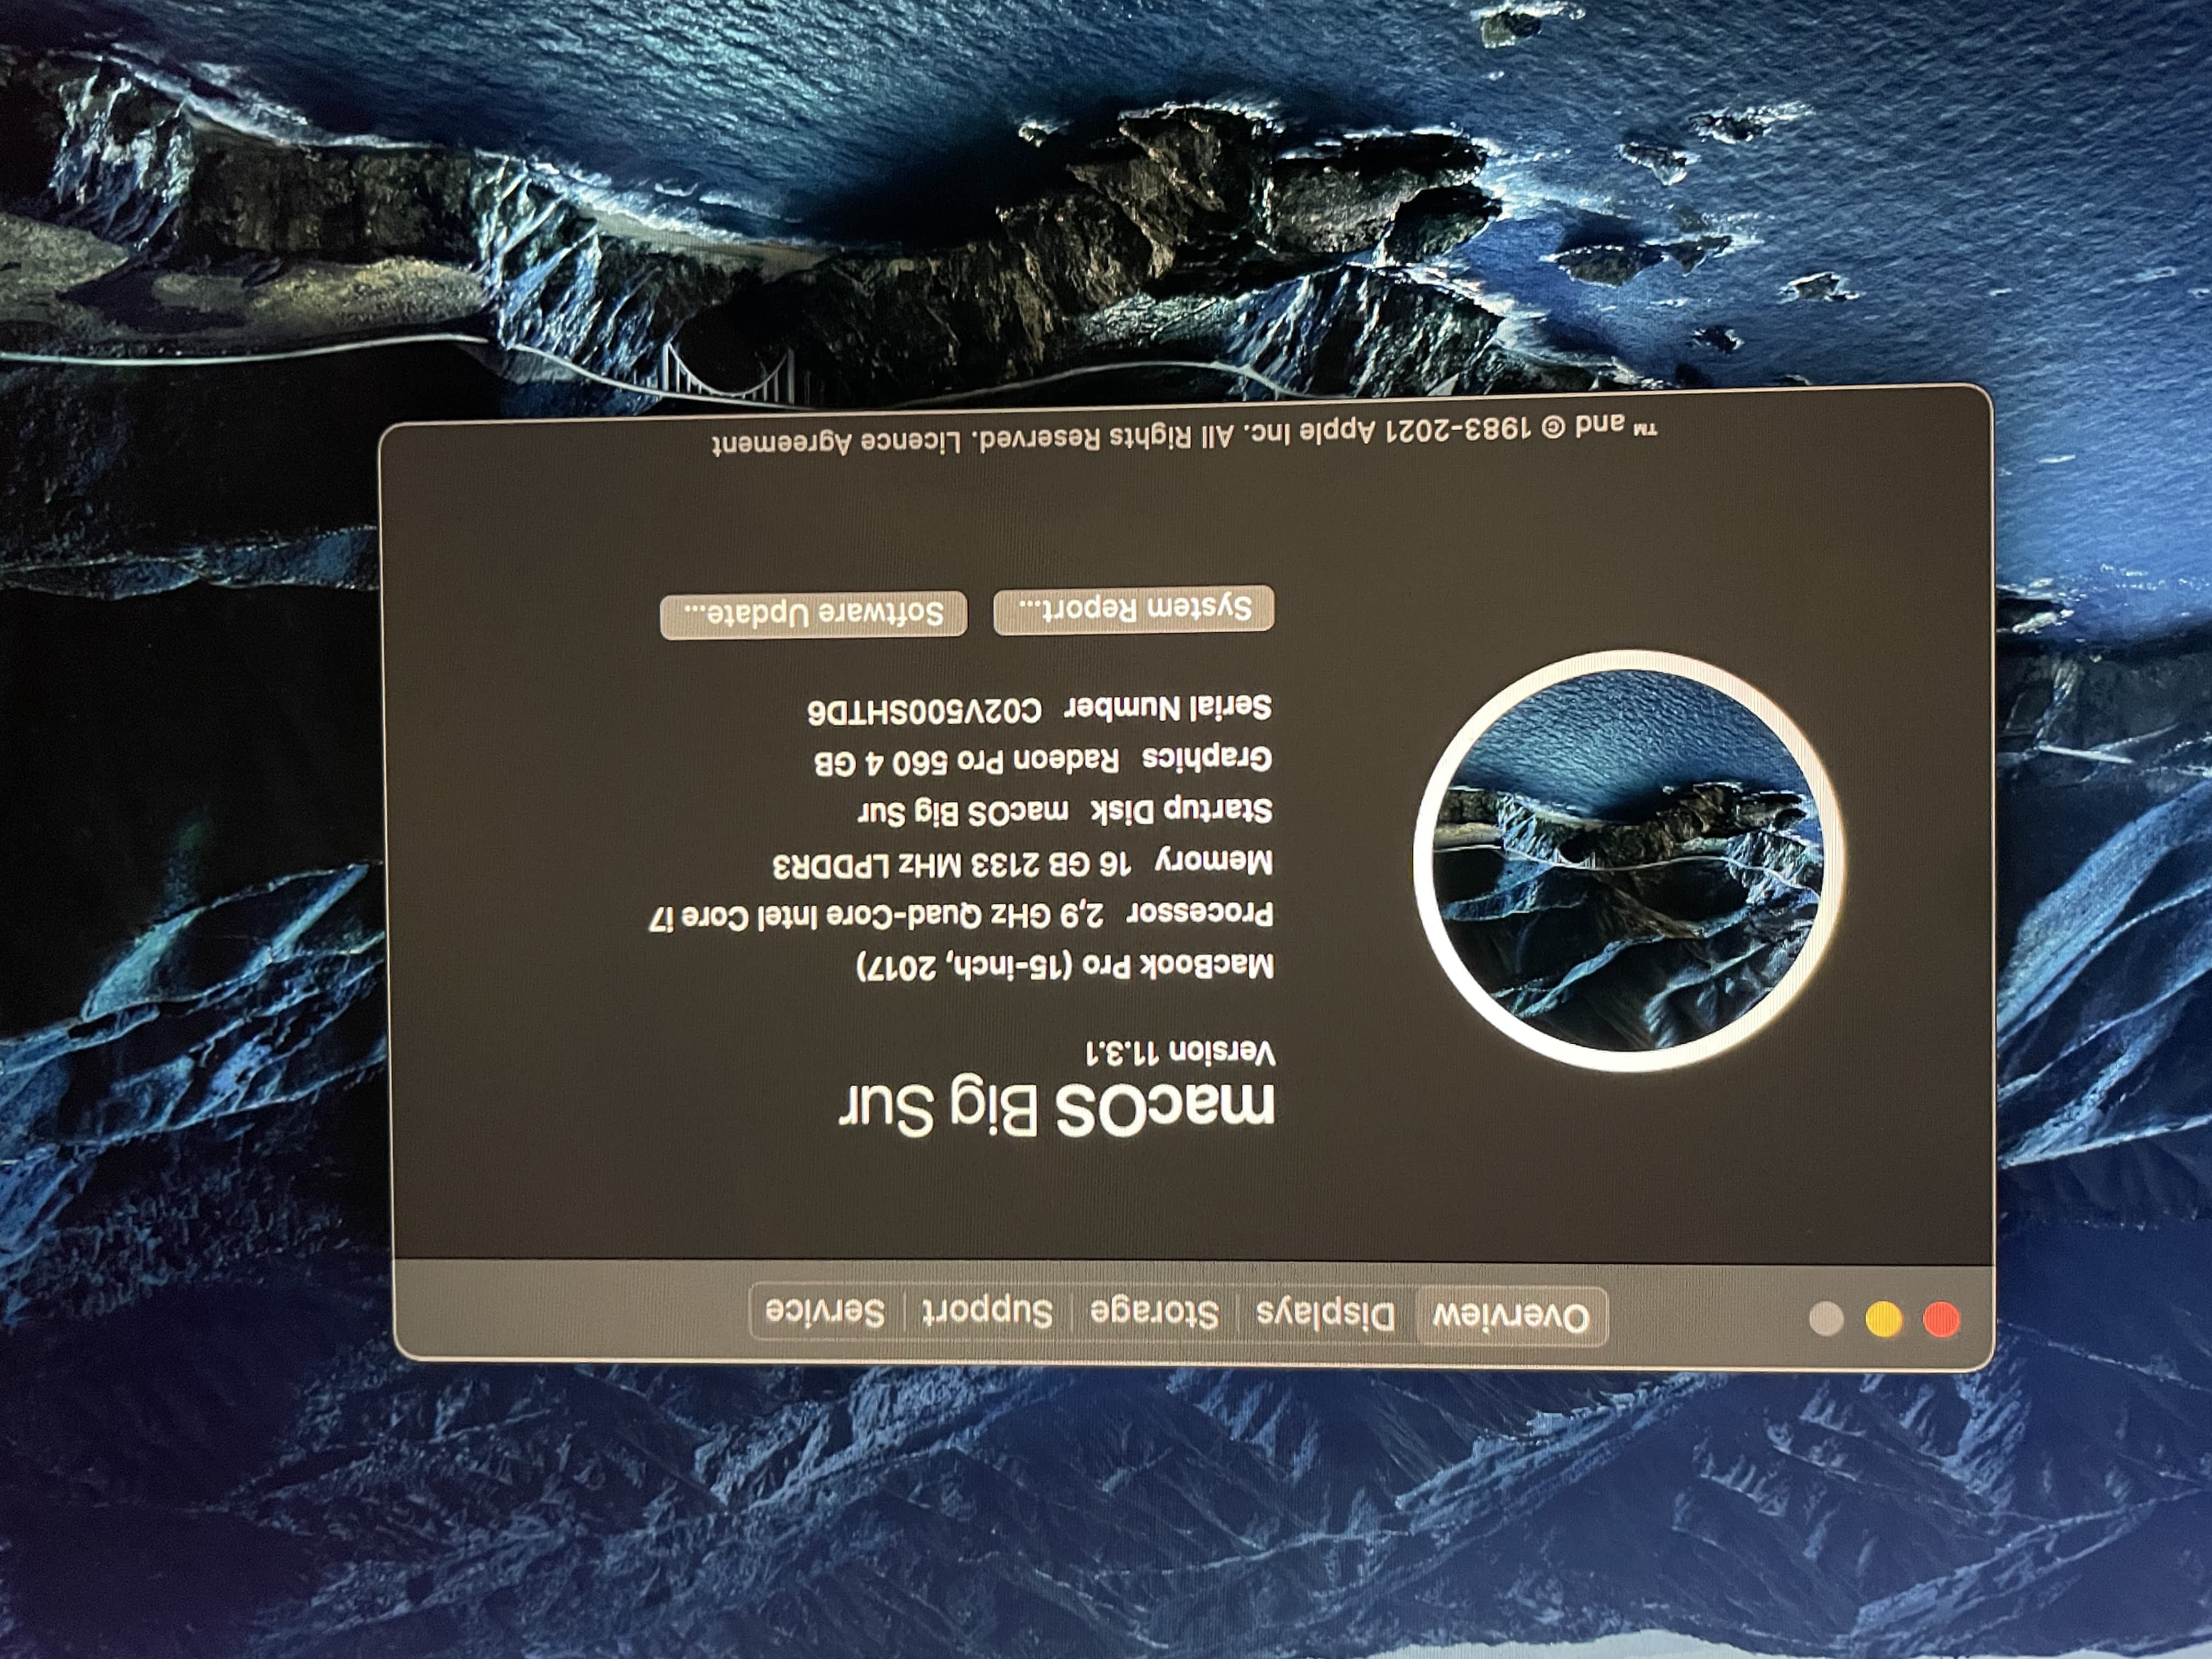Viewport: 2212px width, 1659px height.
Task: Go to the Support tab
Action: pyautogui.click(x=987, y=1311)
